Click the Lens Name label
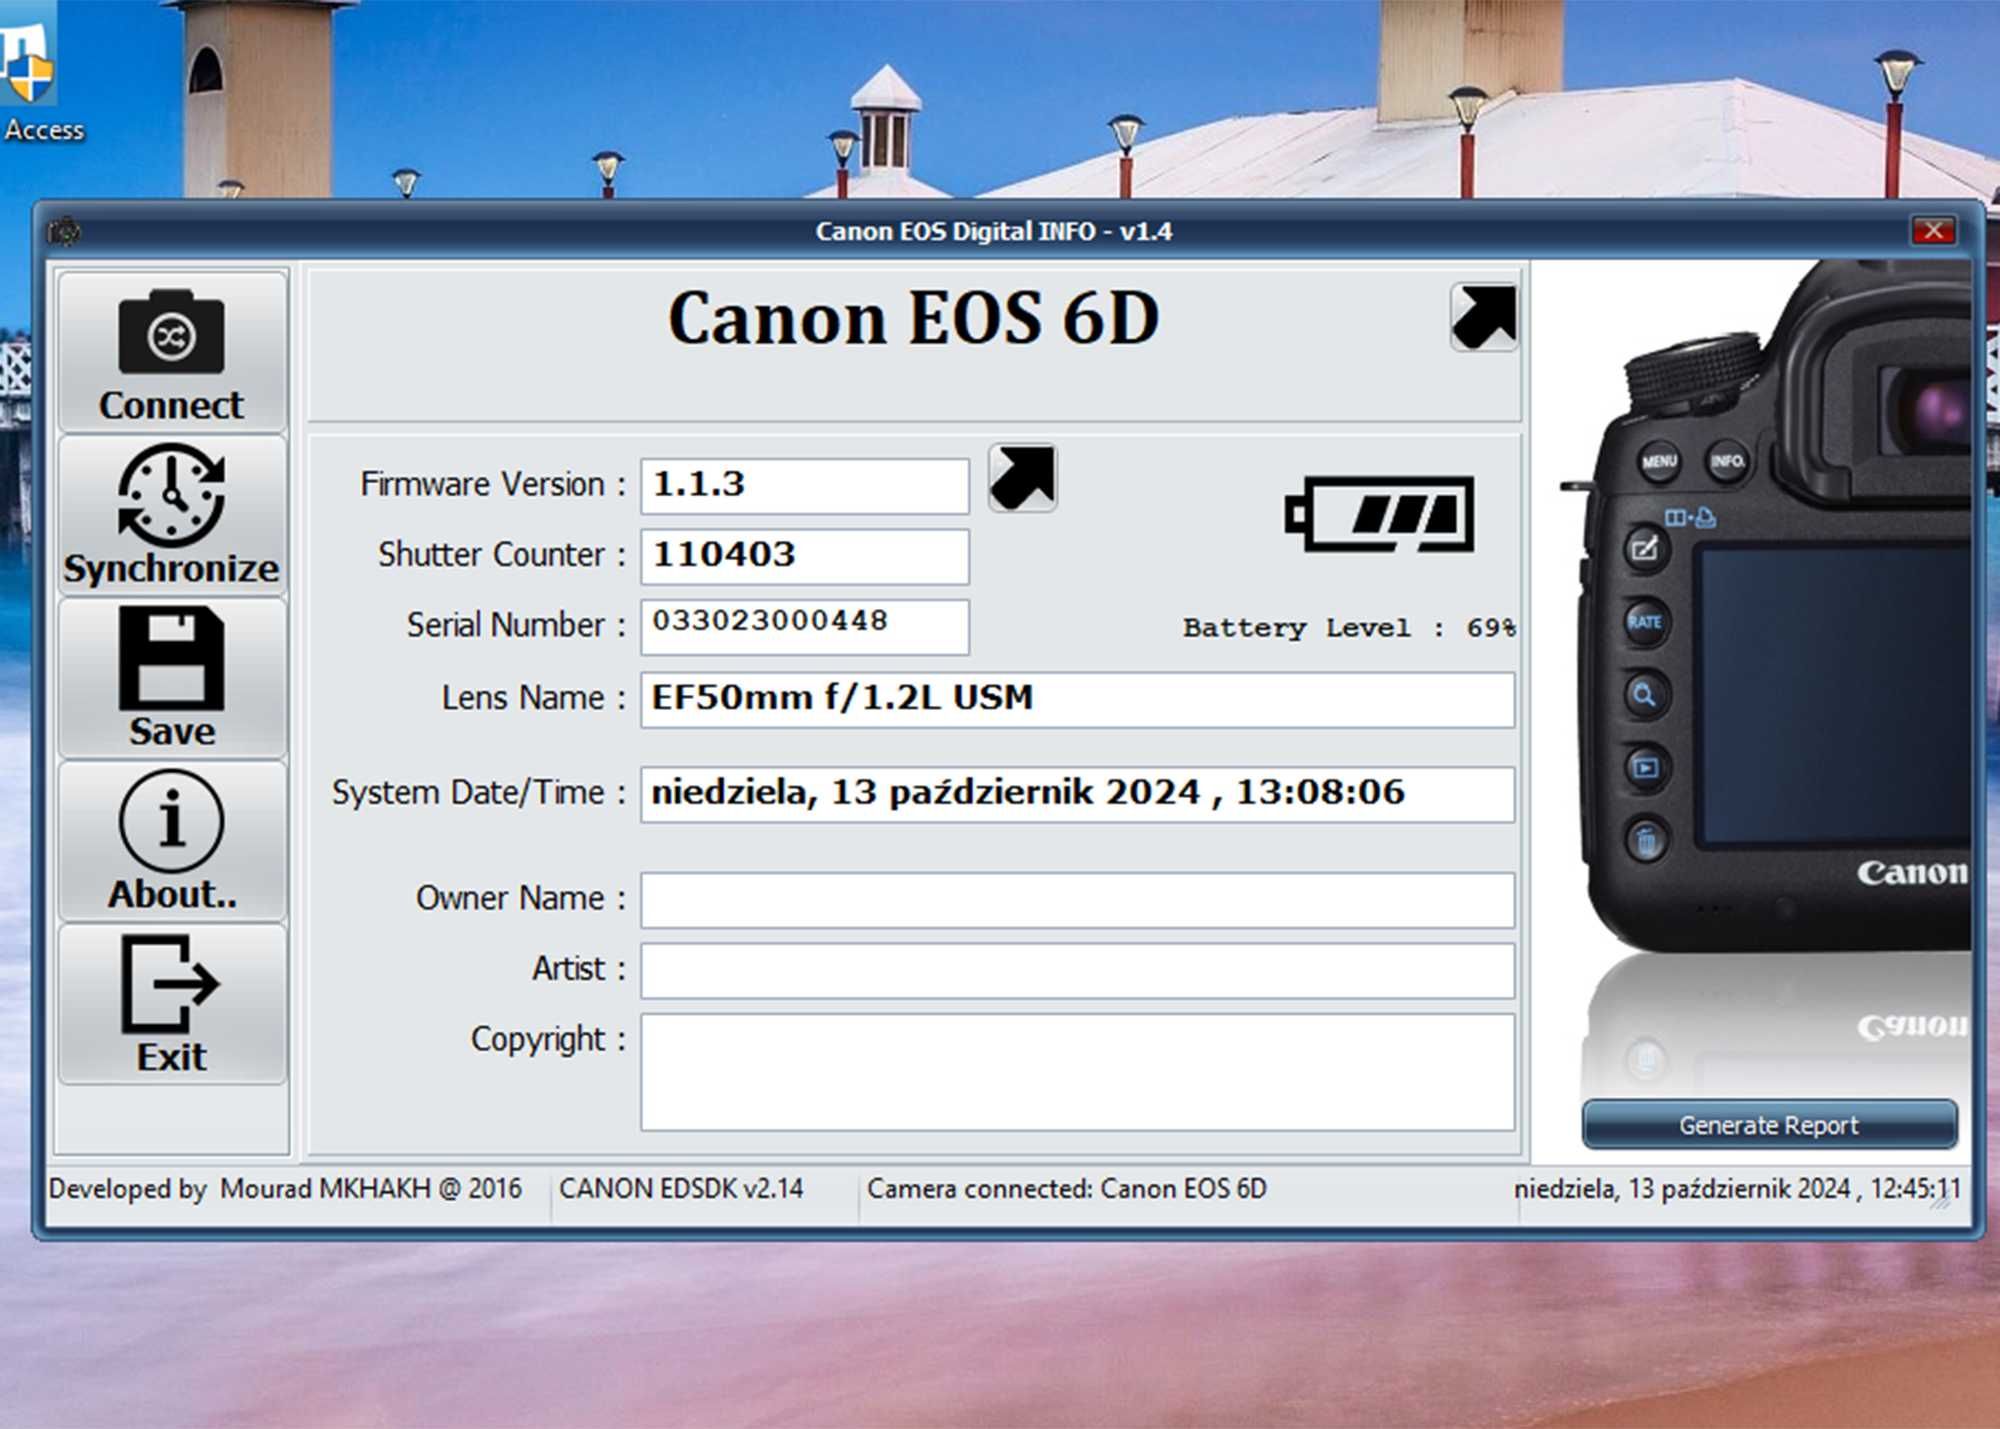 click(x=534, y=697)
